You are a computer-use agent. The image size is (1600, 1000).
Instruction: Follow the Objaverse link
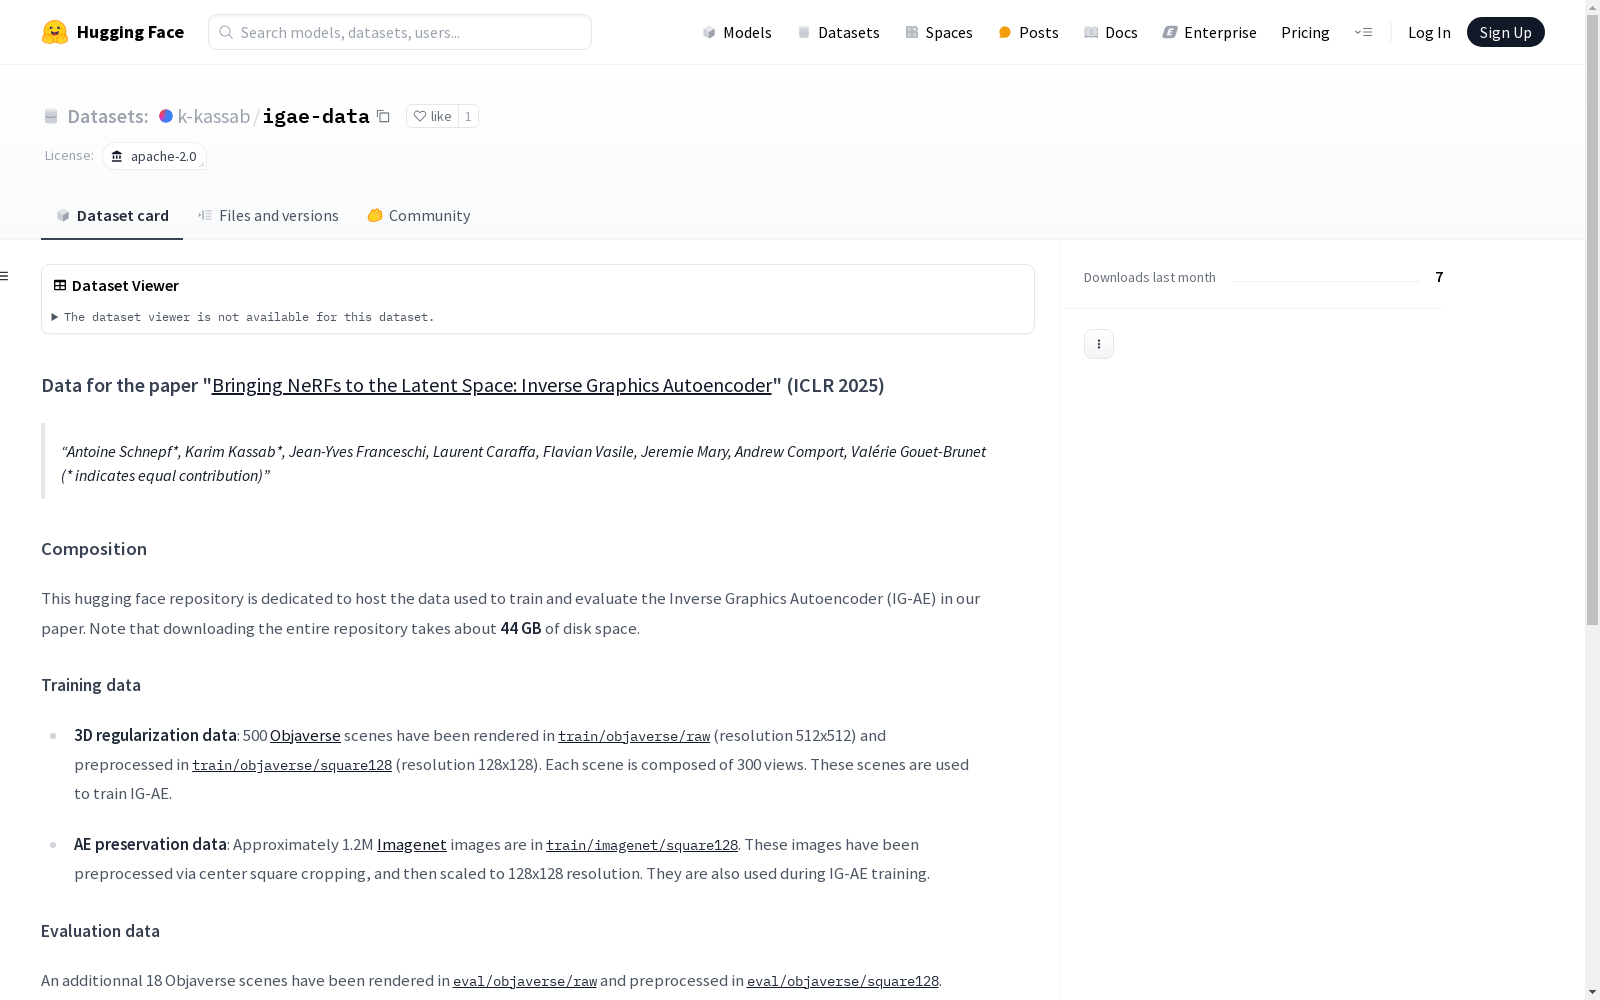click(x=305, y=735)
